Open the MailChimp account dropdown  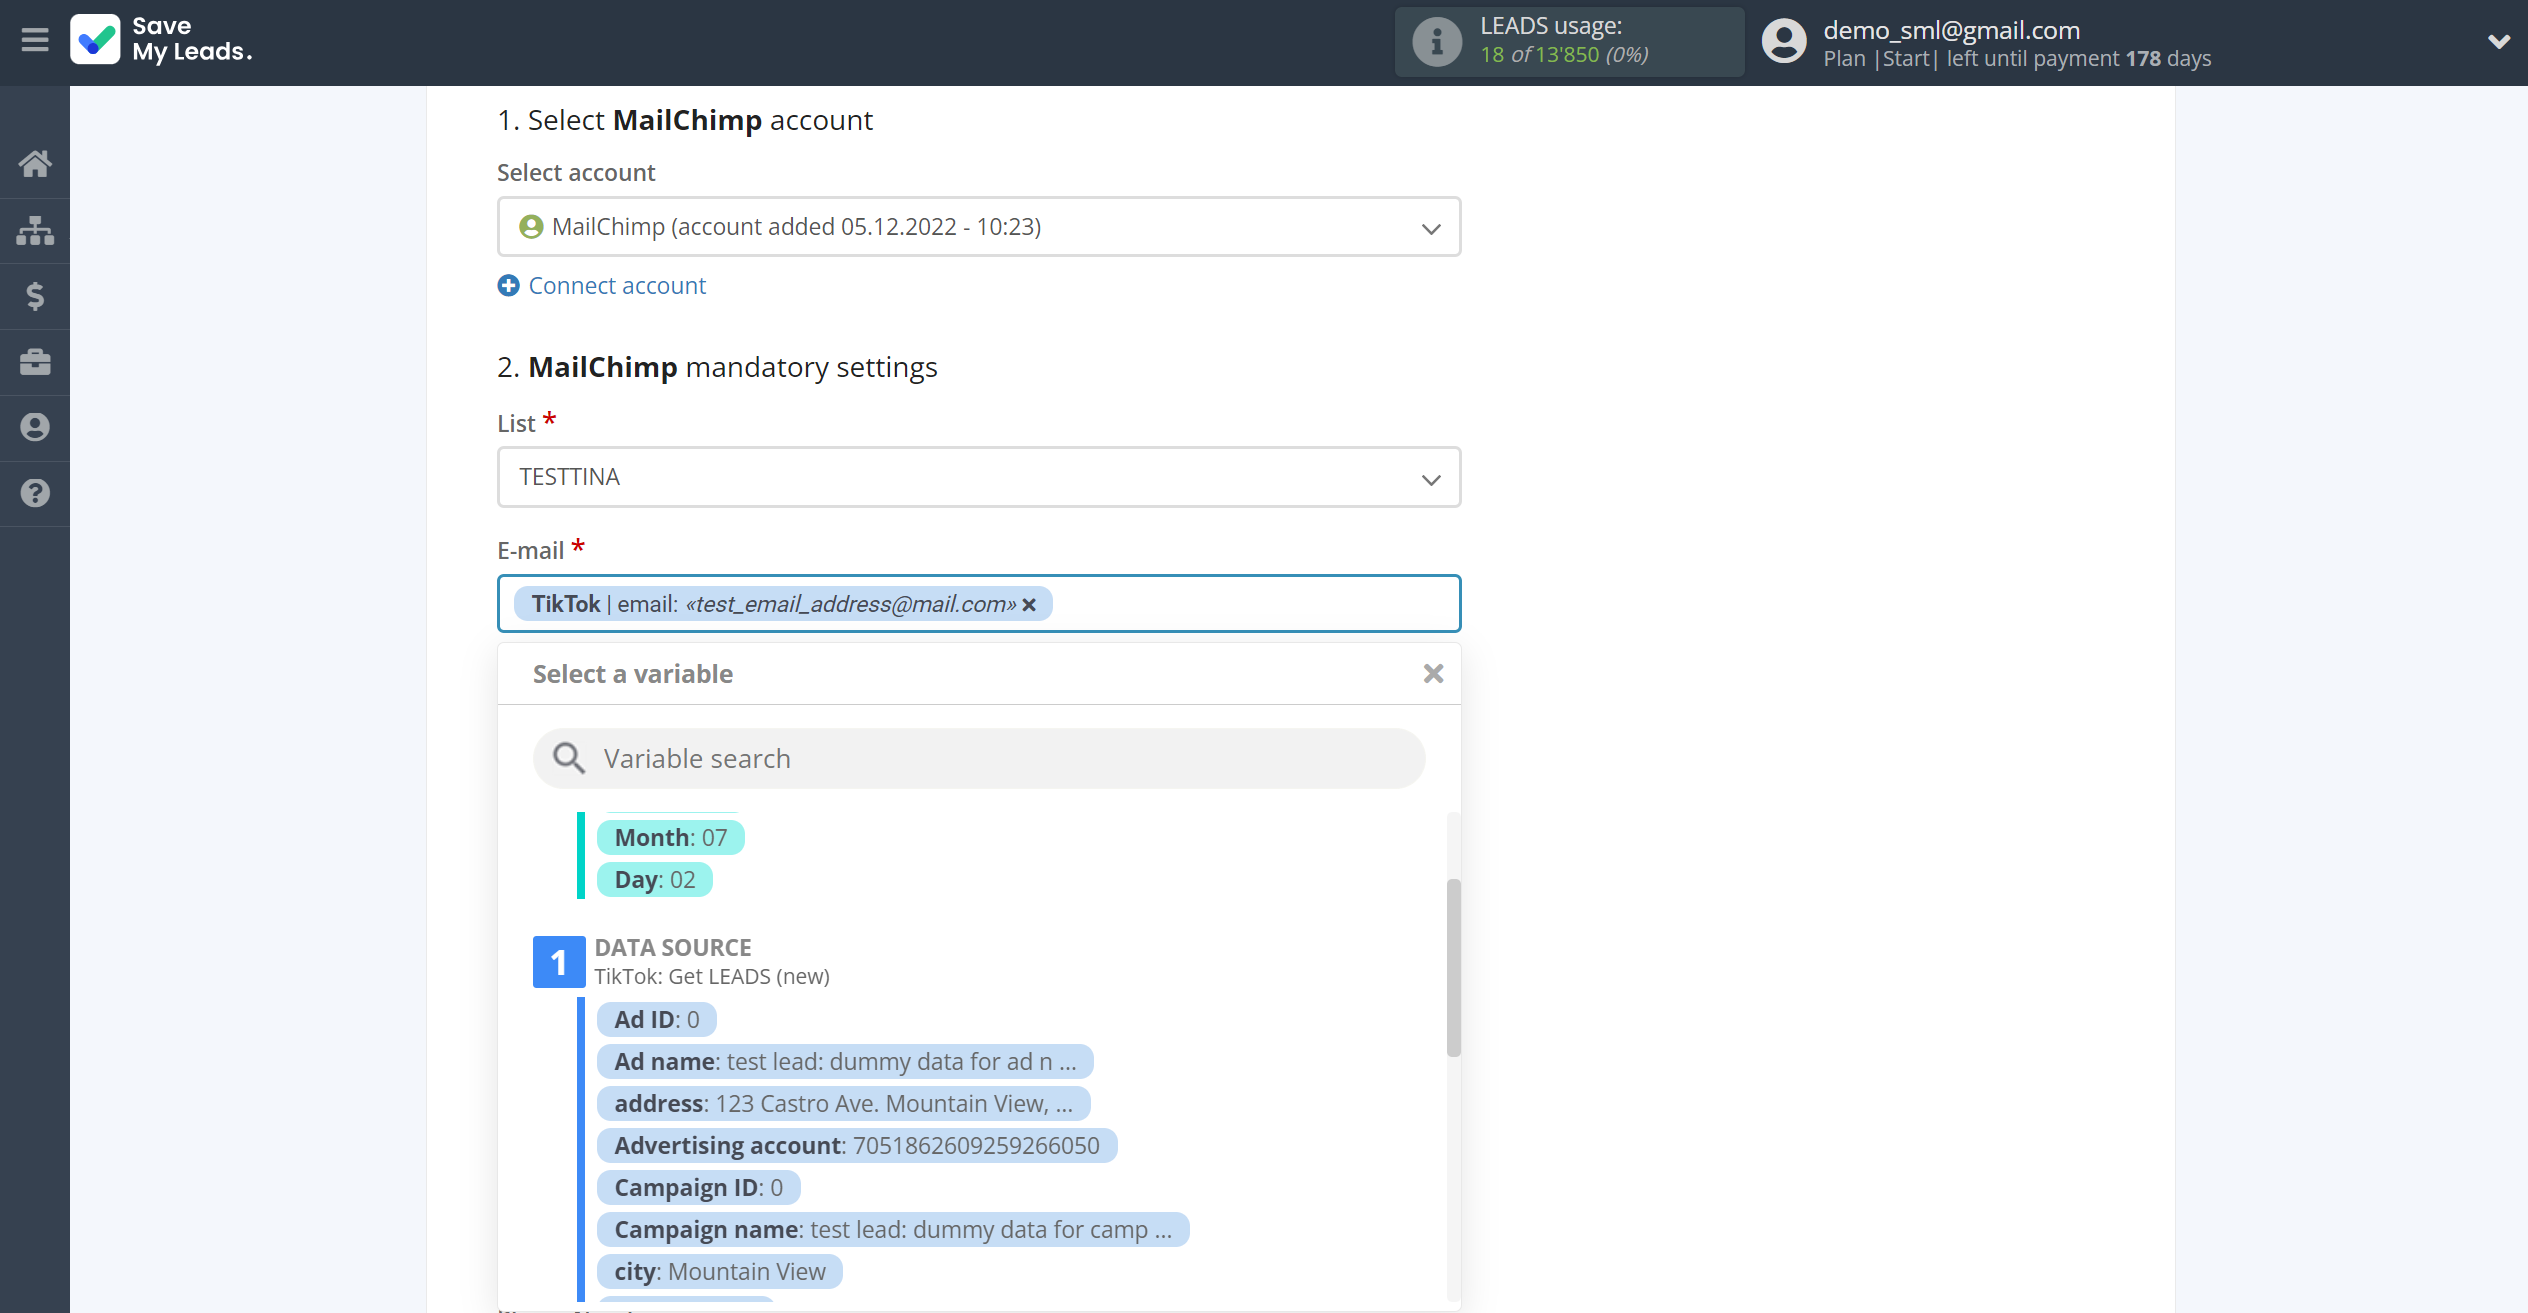tap(979, 227)
